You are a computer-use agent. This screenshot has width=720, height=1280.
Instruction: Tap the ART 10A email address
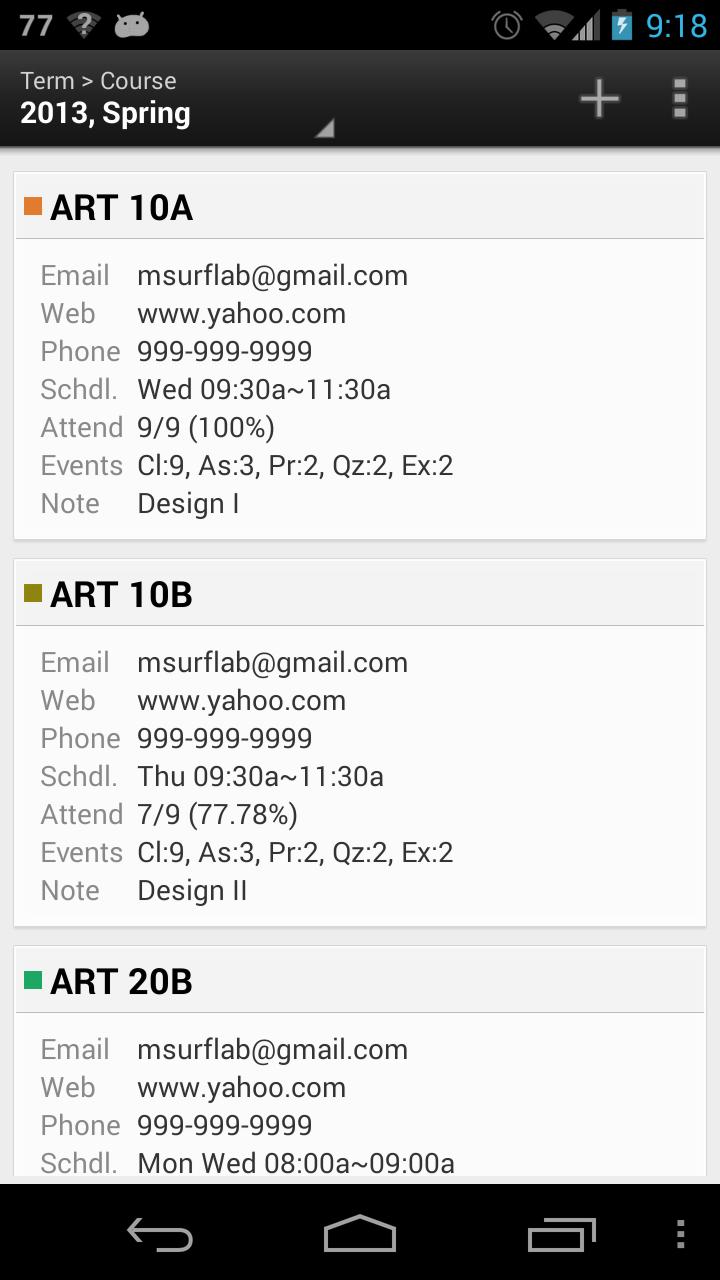tap(272, 276)
